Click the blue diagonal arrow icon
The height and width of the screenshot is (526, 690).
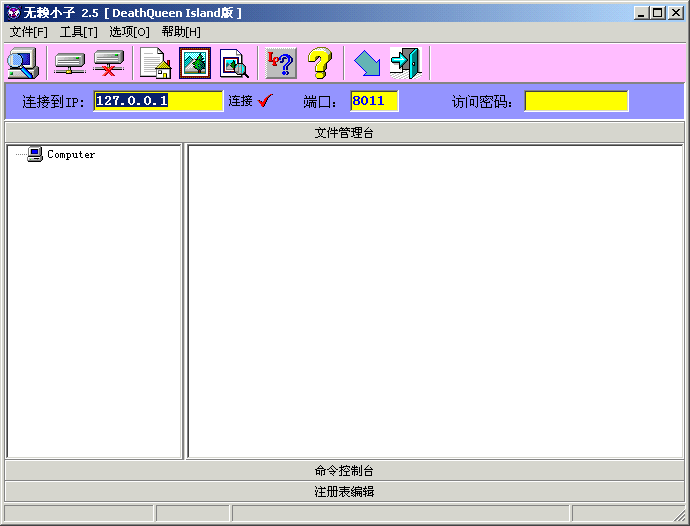pyautogui.click(x=367, y=63)
